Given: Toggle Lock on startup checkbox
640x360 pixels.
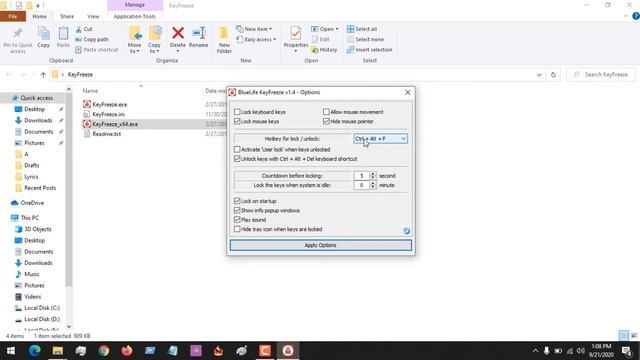Looking at the screenshot, I should tap(237, 201).
